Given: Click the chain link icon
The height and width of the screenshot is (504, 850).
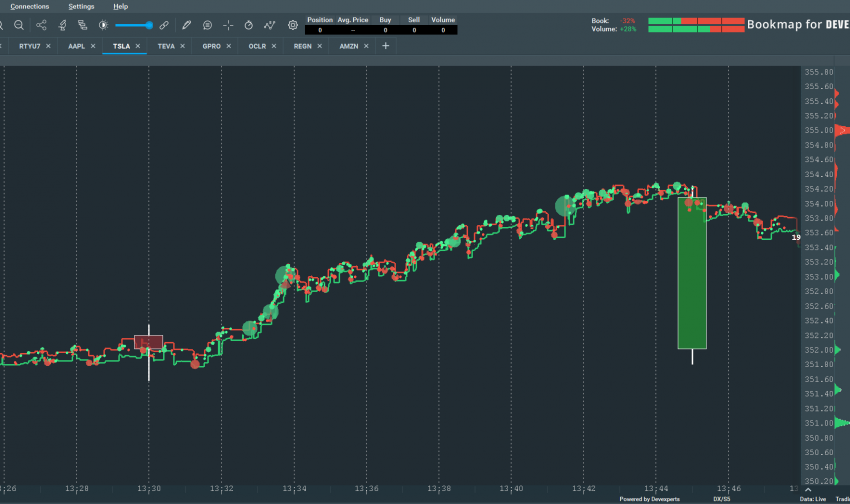Looking at the screenshot, I should click(x=164, y=25).
